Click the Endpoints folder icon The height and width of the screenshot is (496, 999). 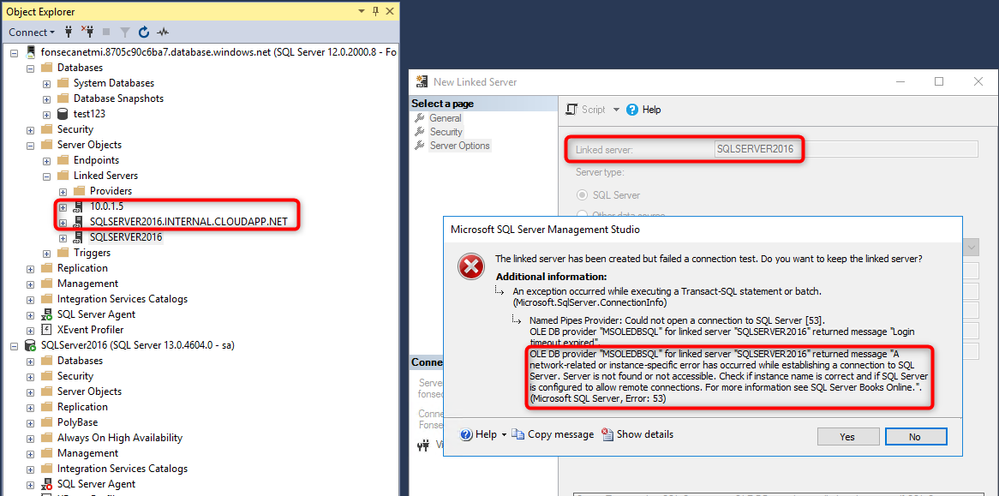pyautogui.click(x=62, y=160)
